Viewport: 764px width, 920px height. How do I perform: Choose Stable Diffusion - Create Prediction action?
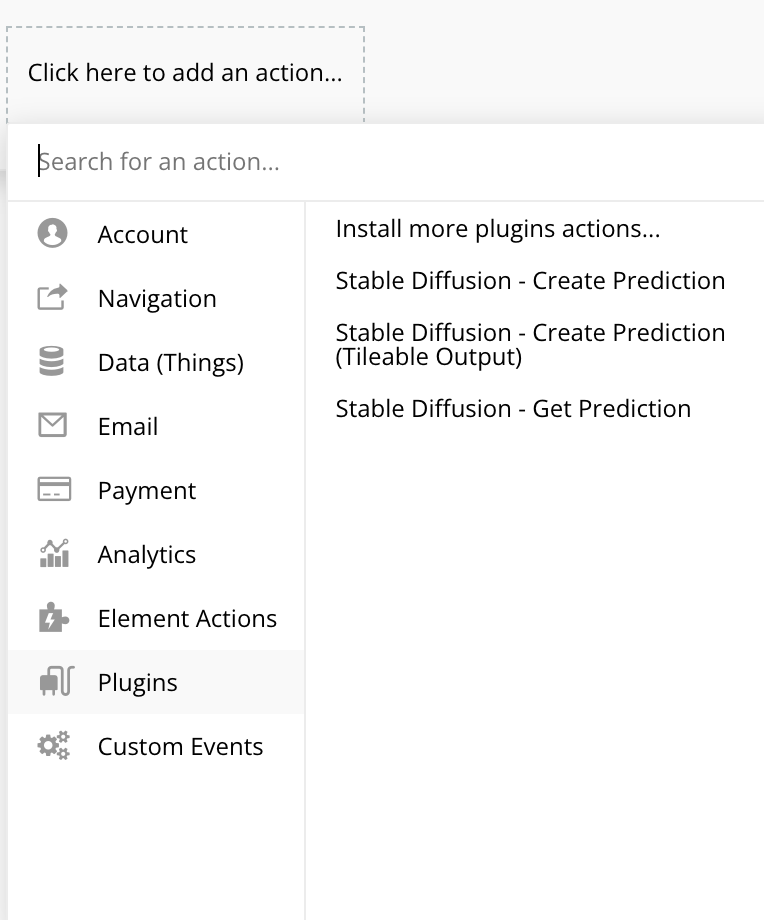(x=530, y=281)
